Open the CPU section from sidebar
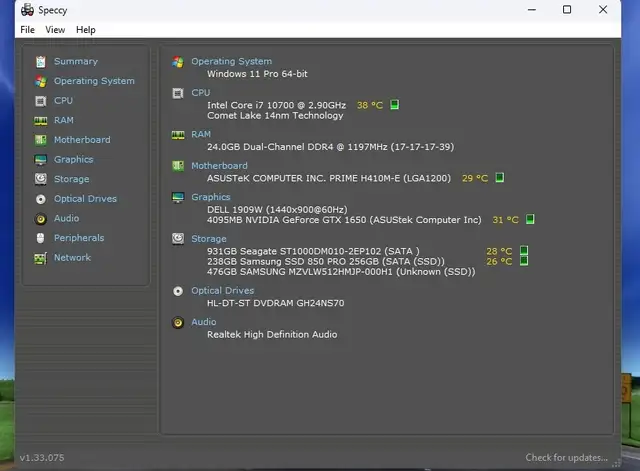The width and height of the screenshot is (640, 471). coord(63,101)
